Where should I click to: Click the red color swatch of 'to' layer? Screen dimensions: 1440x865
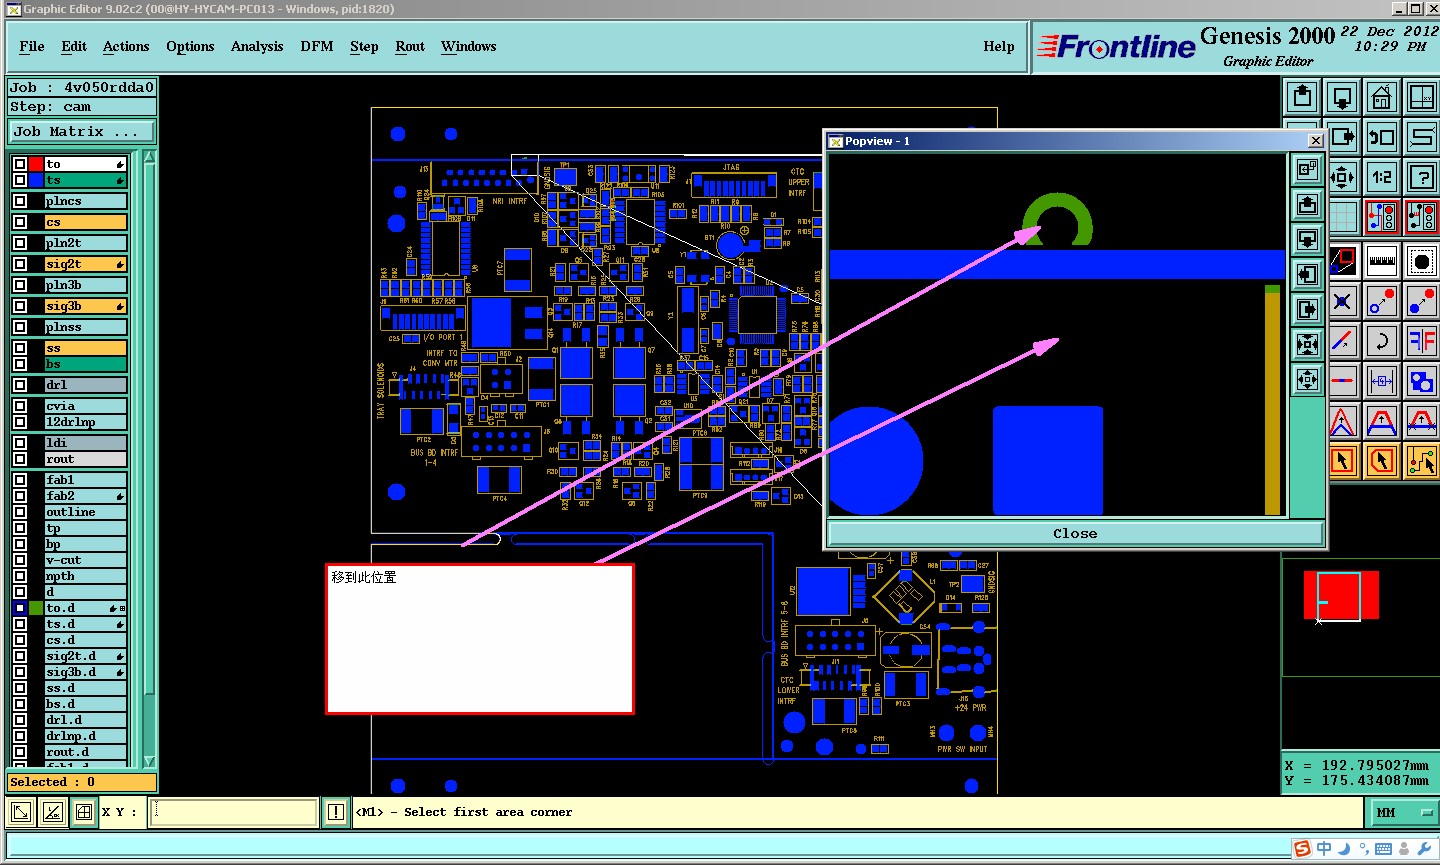click(x=36, y=164)
